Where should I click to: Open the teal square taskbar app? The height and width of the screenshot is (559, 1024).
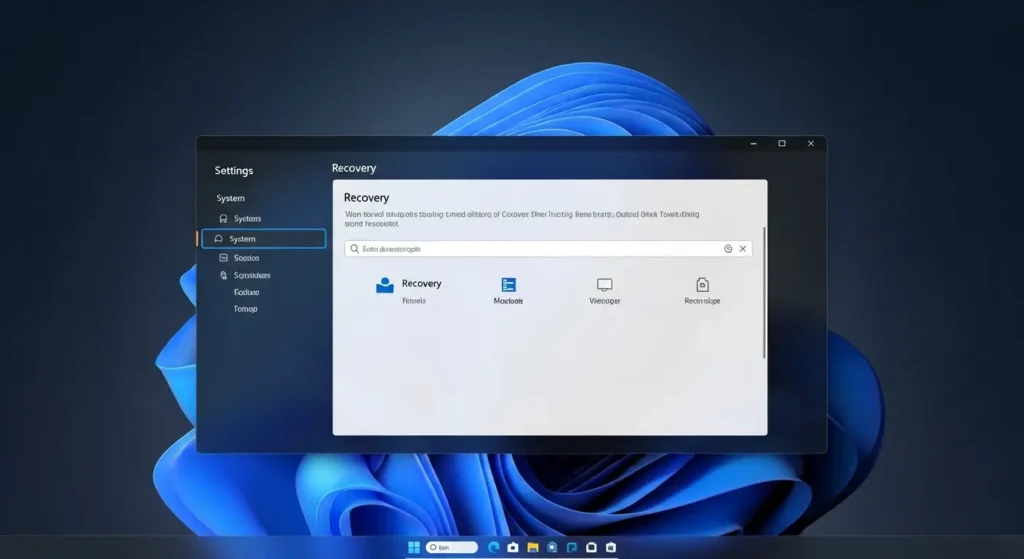pyautogui.click(x=572, y=547)
